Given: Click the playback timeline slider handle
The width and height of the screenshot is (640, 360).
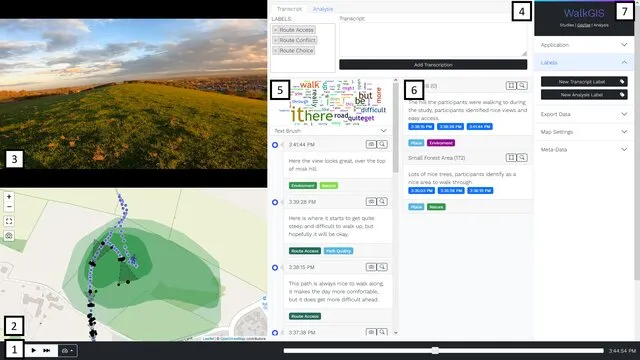Looking at the screenshot, I should [x=436, y=350].
